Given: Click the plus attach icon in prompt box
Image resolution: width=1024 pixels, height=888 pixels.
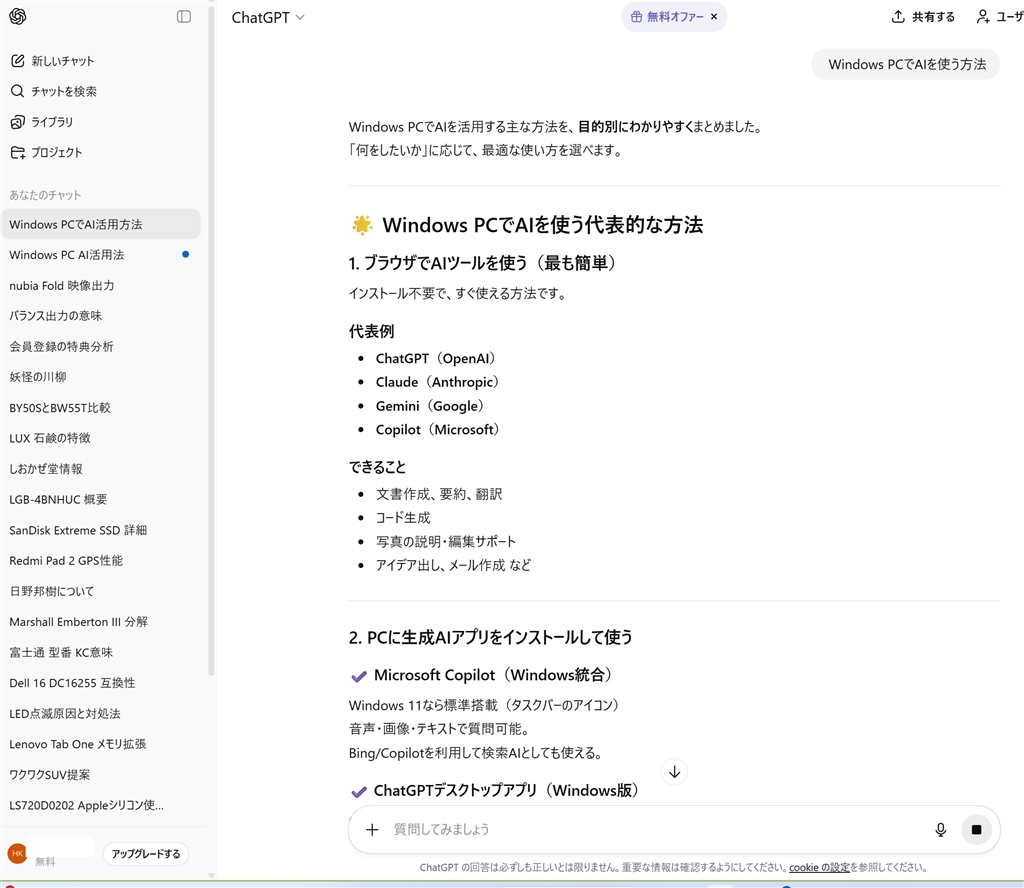Looking at the screenshot, I should (x=372, y=829).
